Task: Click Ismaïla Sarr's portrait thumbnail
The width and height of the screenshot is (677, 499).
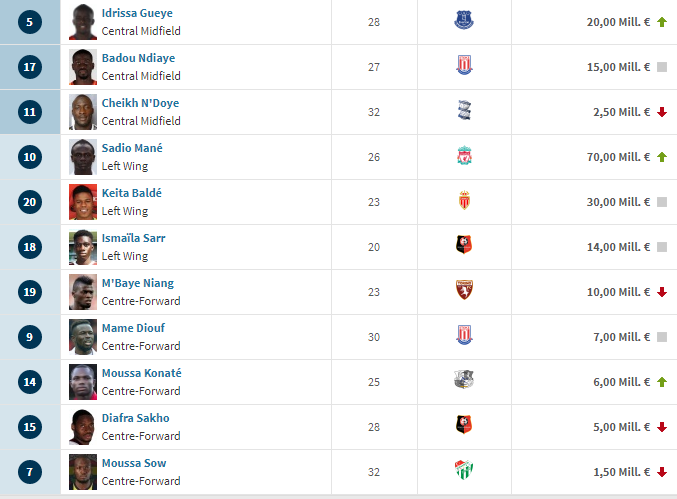Action: point(83,247)
